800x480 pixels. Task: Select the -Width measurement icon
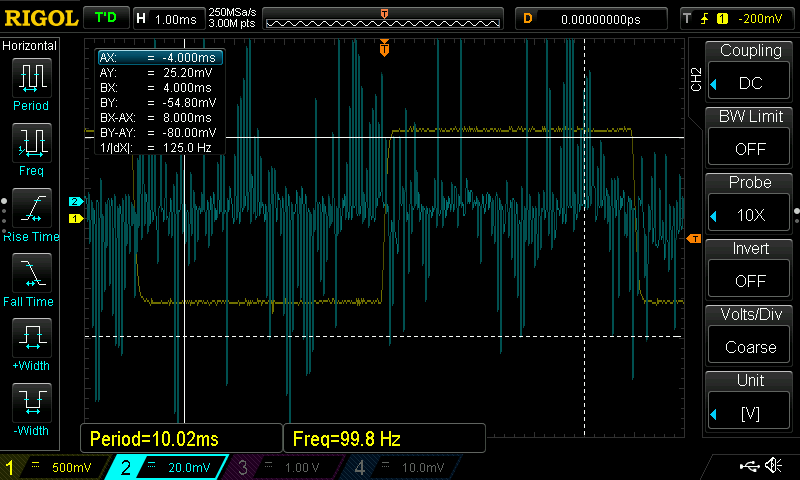tap(32, 402)
